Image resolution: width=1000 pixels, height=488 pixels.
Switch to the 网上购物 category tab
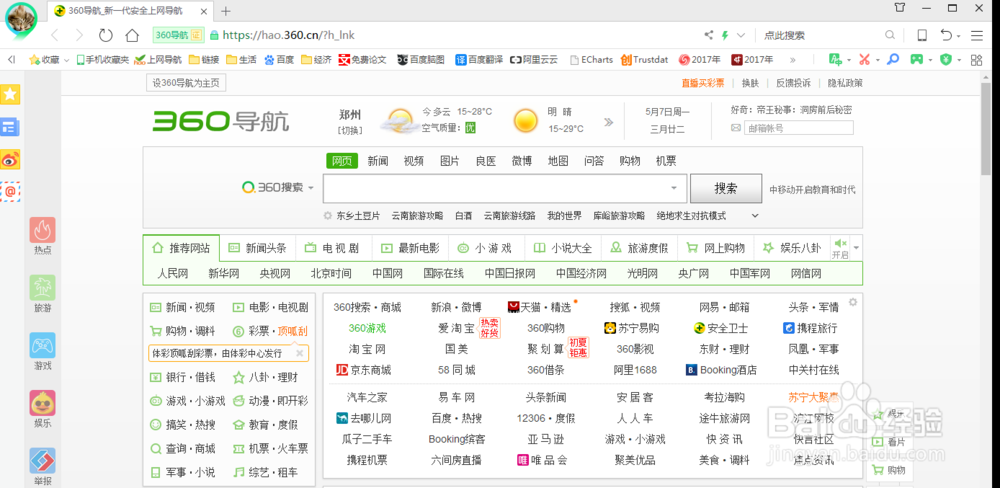(716, 248)
